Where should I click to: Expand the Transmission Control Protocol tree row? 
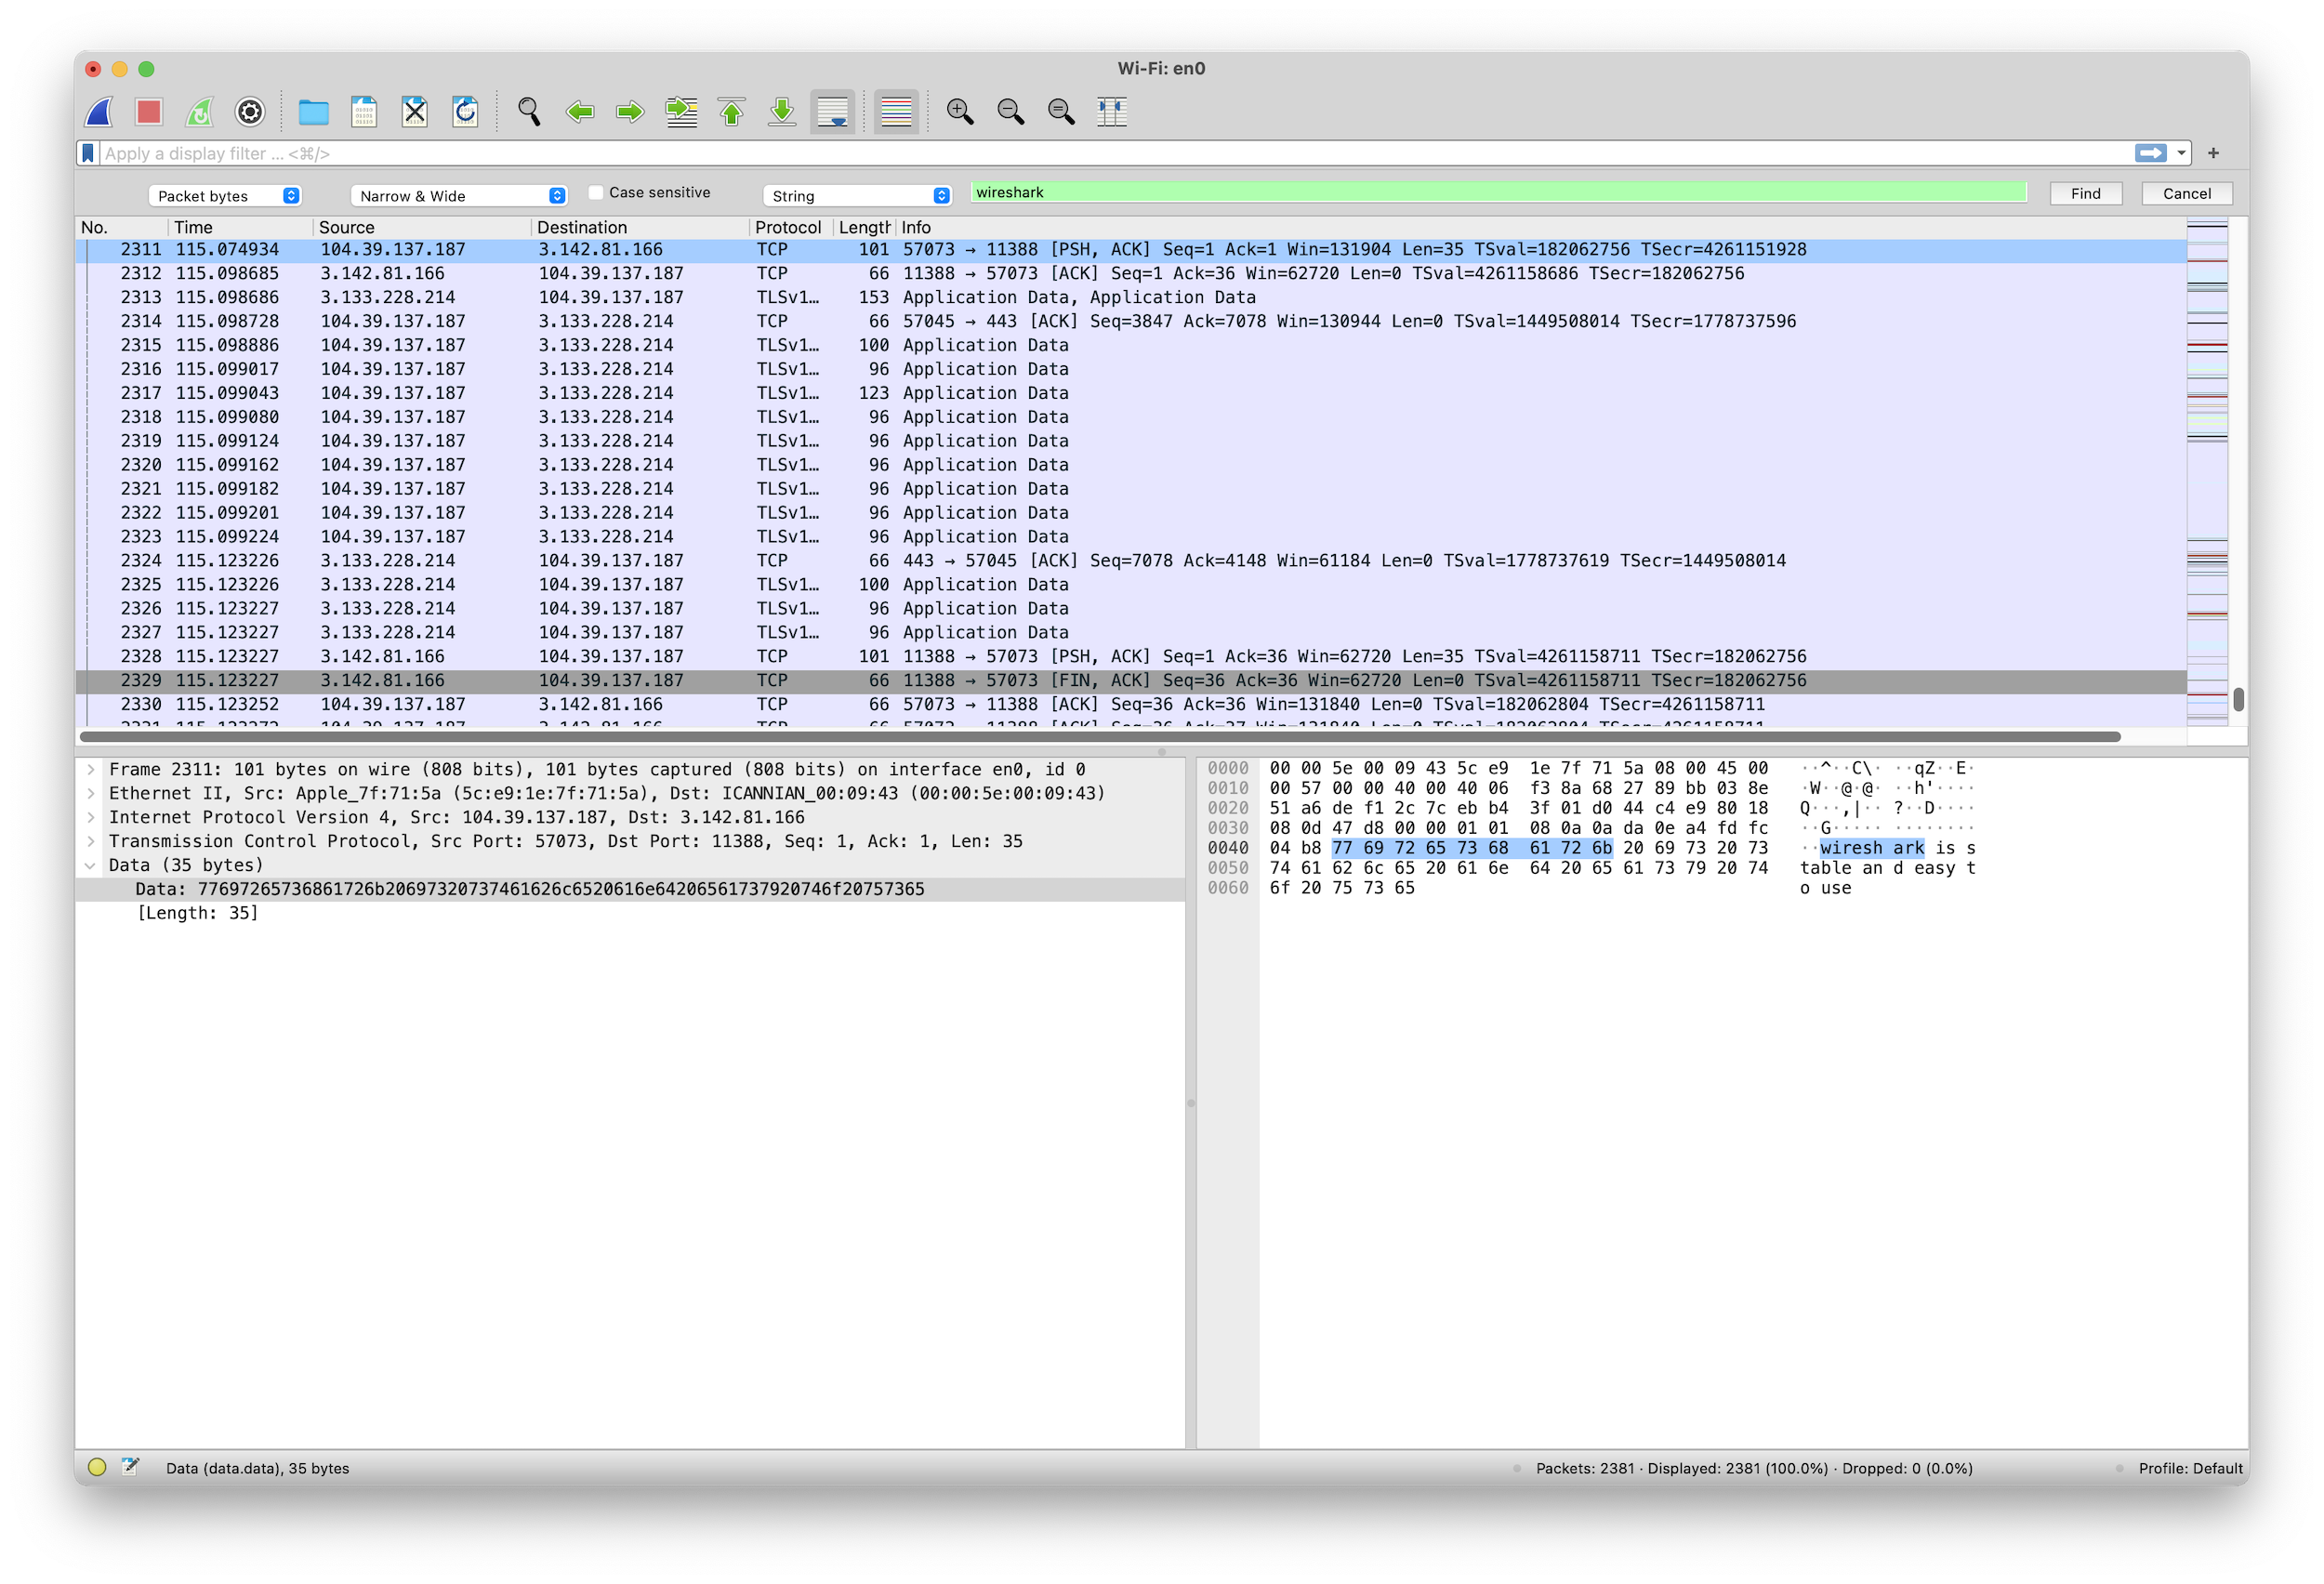pos(91,841)
